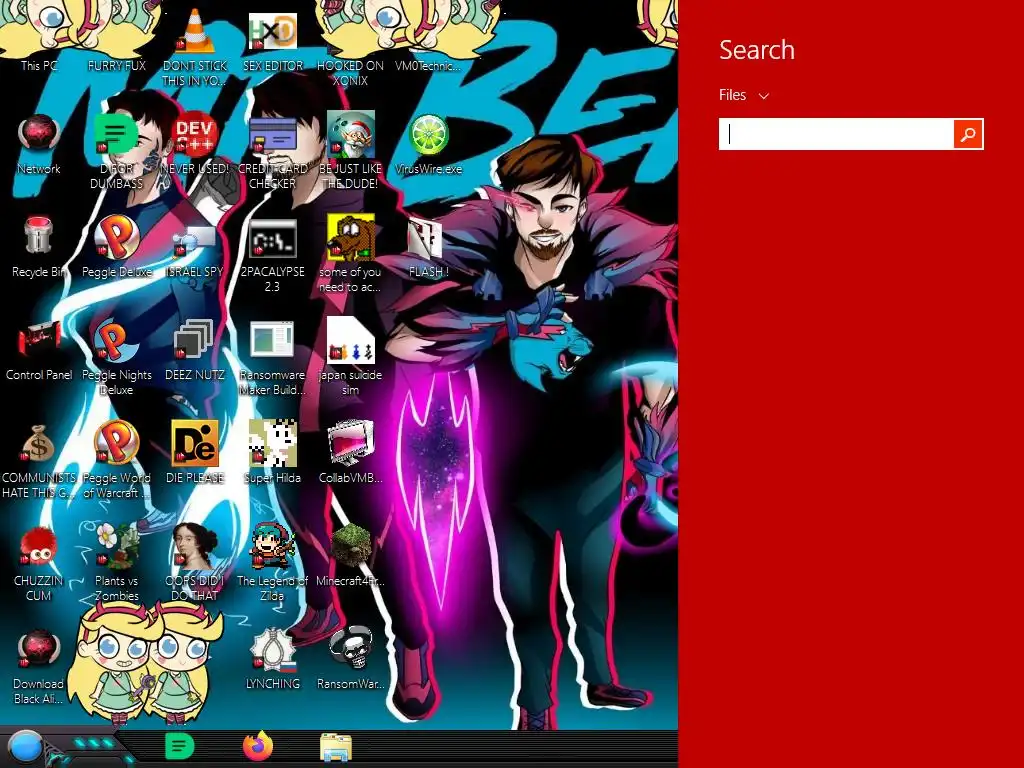Select the CHUZZIN CUM red fuzzball icon
Image resolution: width=1024 pixels, height=768 pixels.
pos(39,563)
